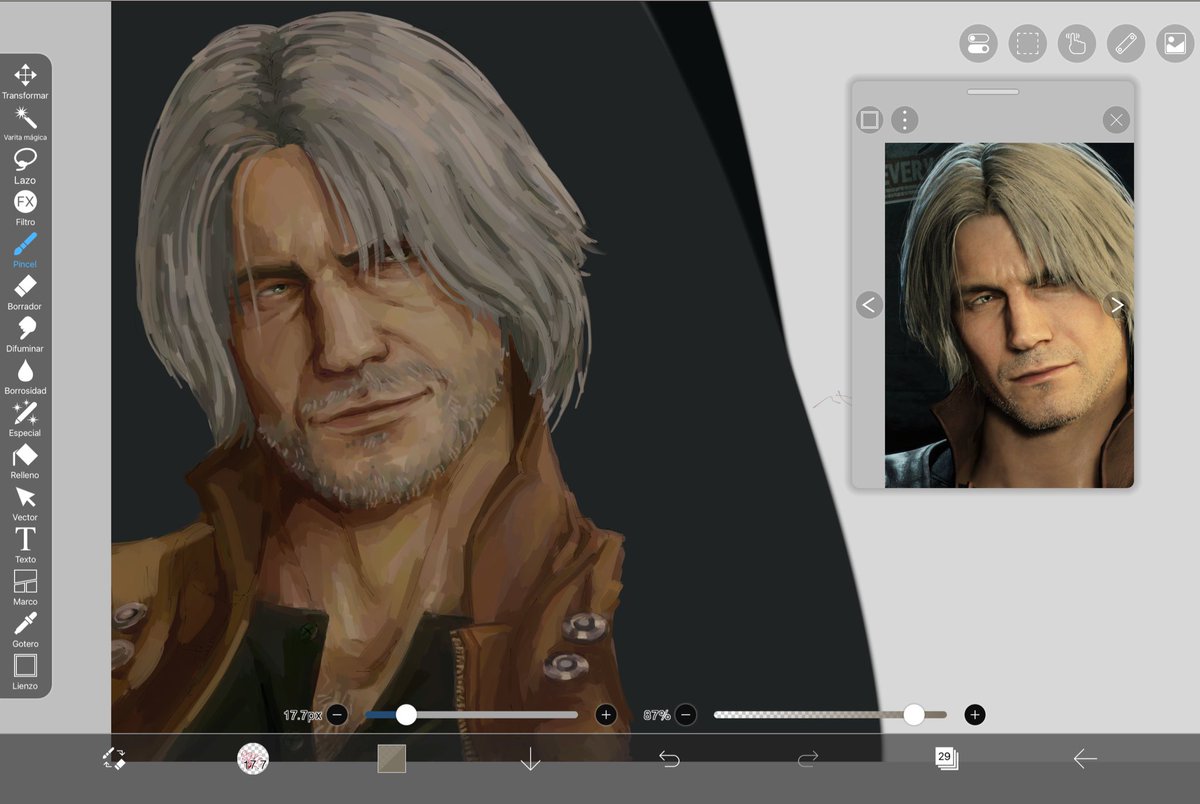Open the Especial brush tool
The height and width of the screenshot is (804, 1200).
(25, 419)
